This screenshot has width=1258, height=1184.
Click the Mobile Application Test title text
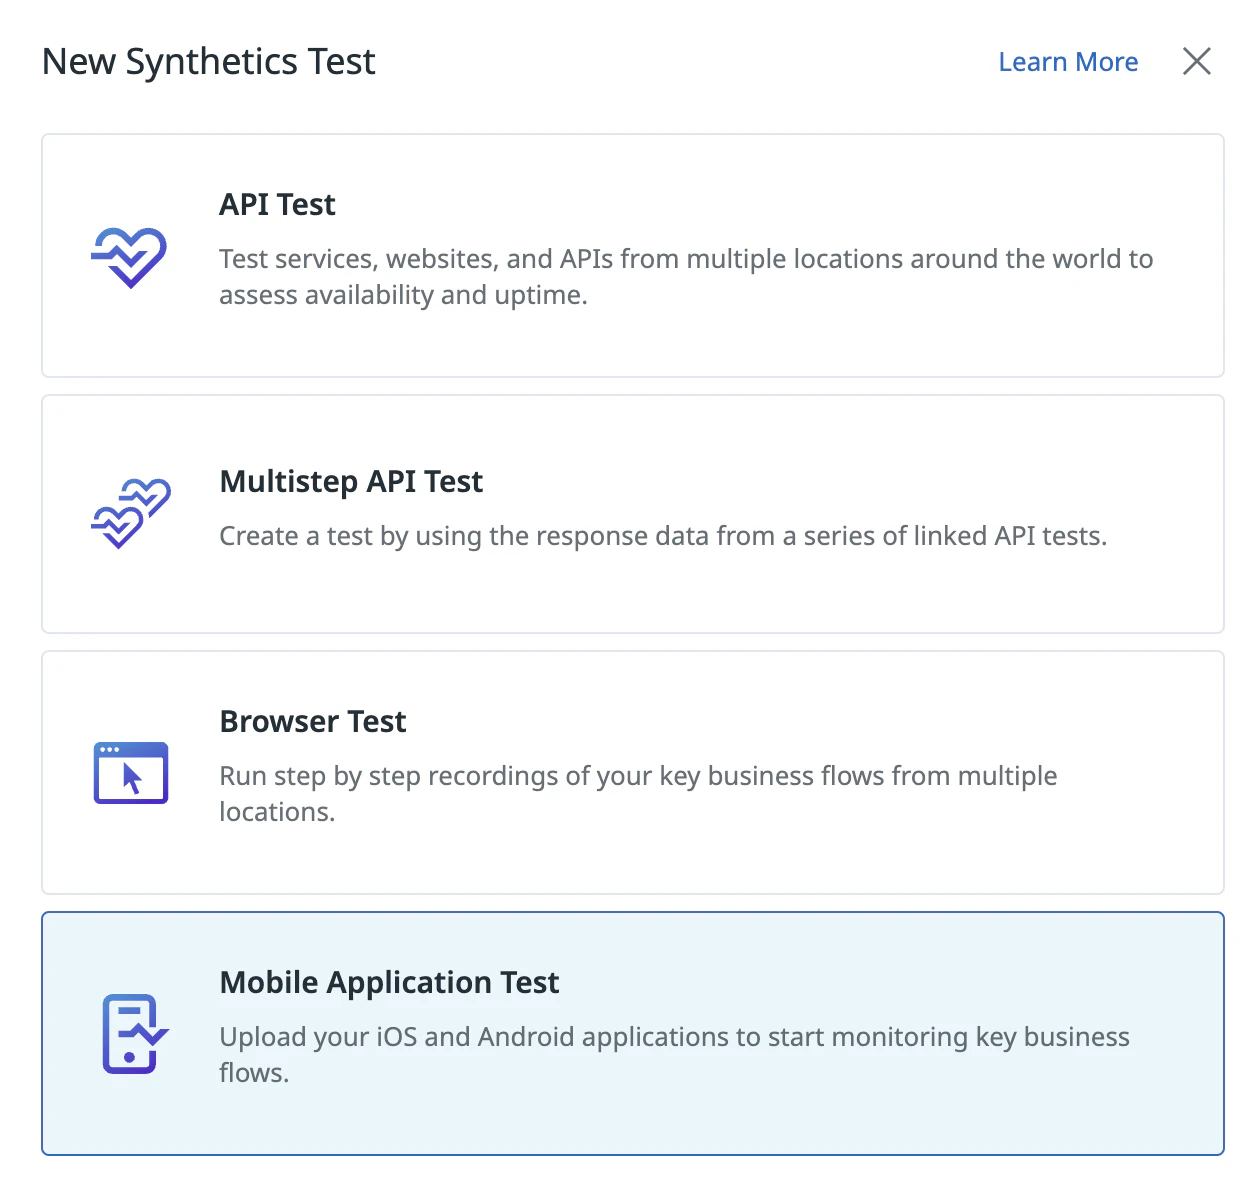[389, 982]
